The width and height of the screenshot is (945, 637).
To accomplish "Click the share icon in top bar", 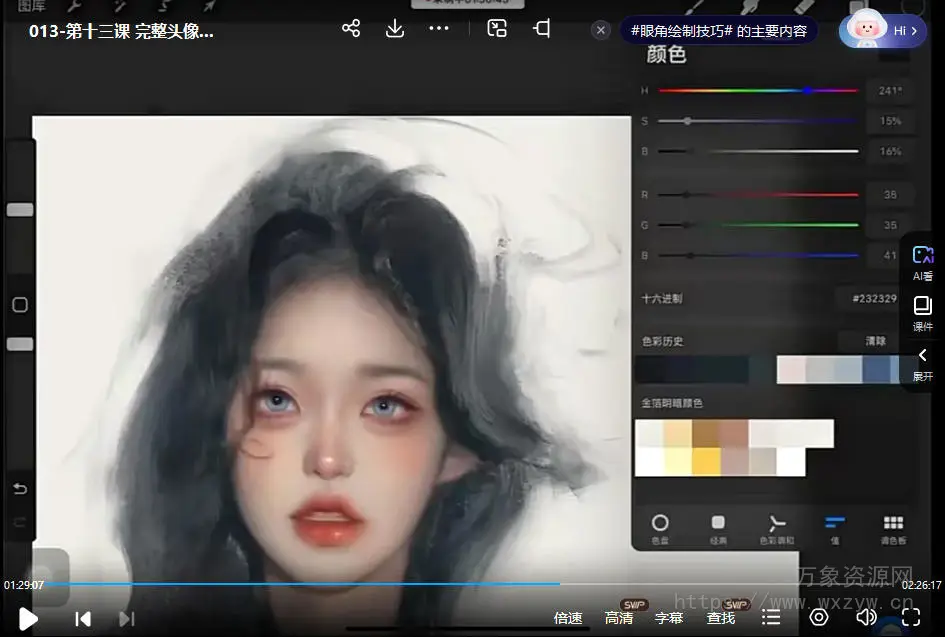I will pyautogui.click(x=351, y=29).
